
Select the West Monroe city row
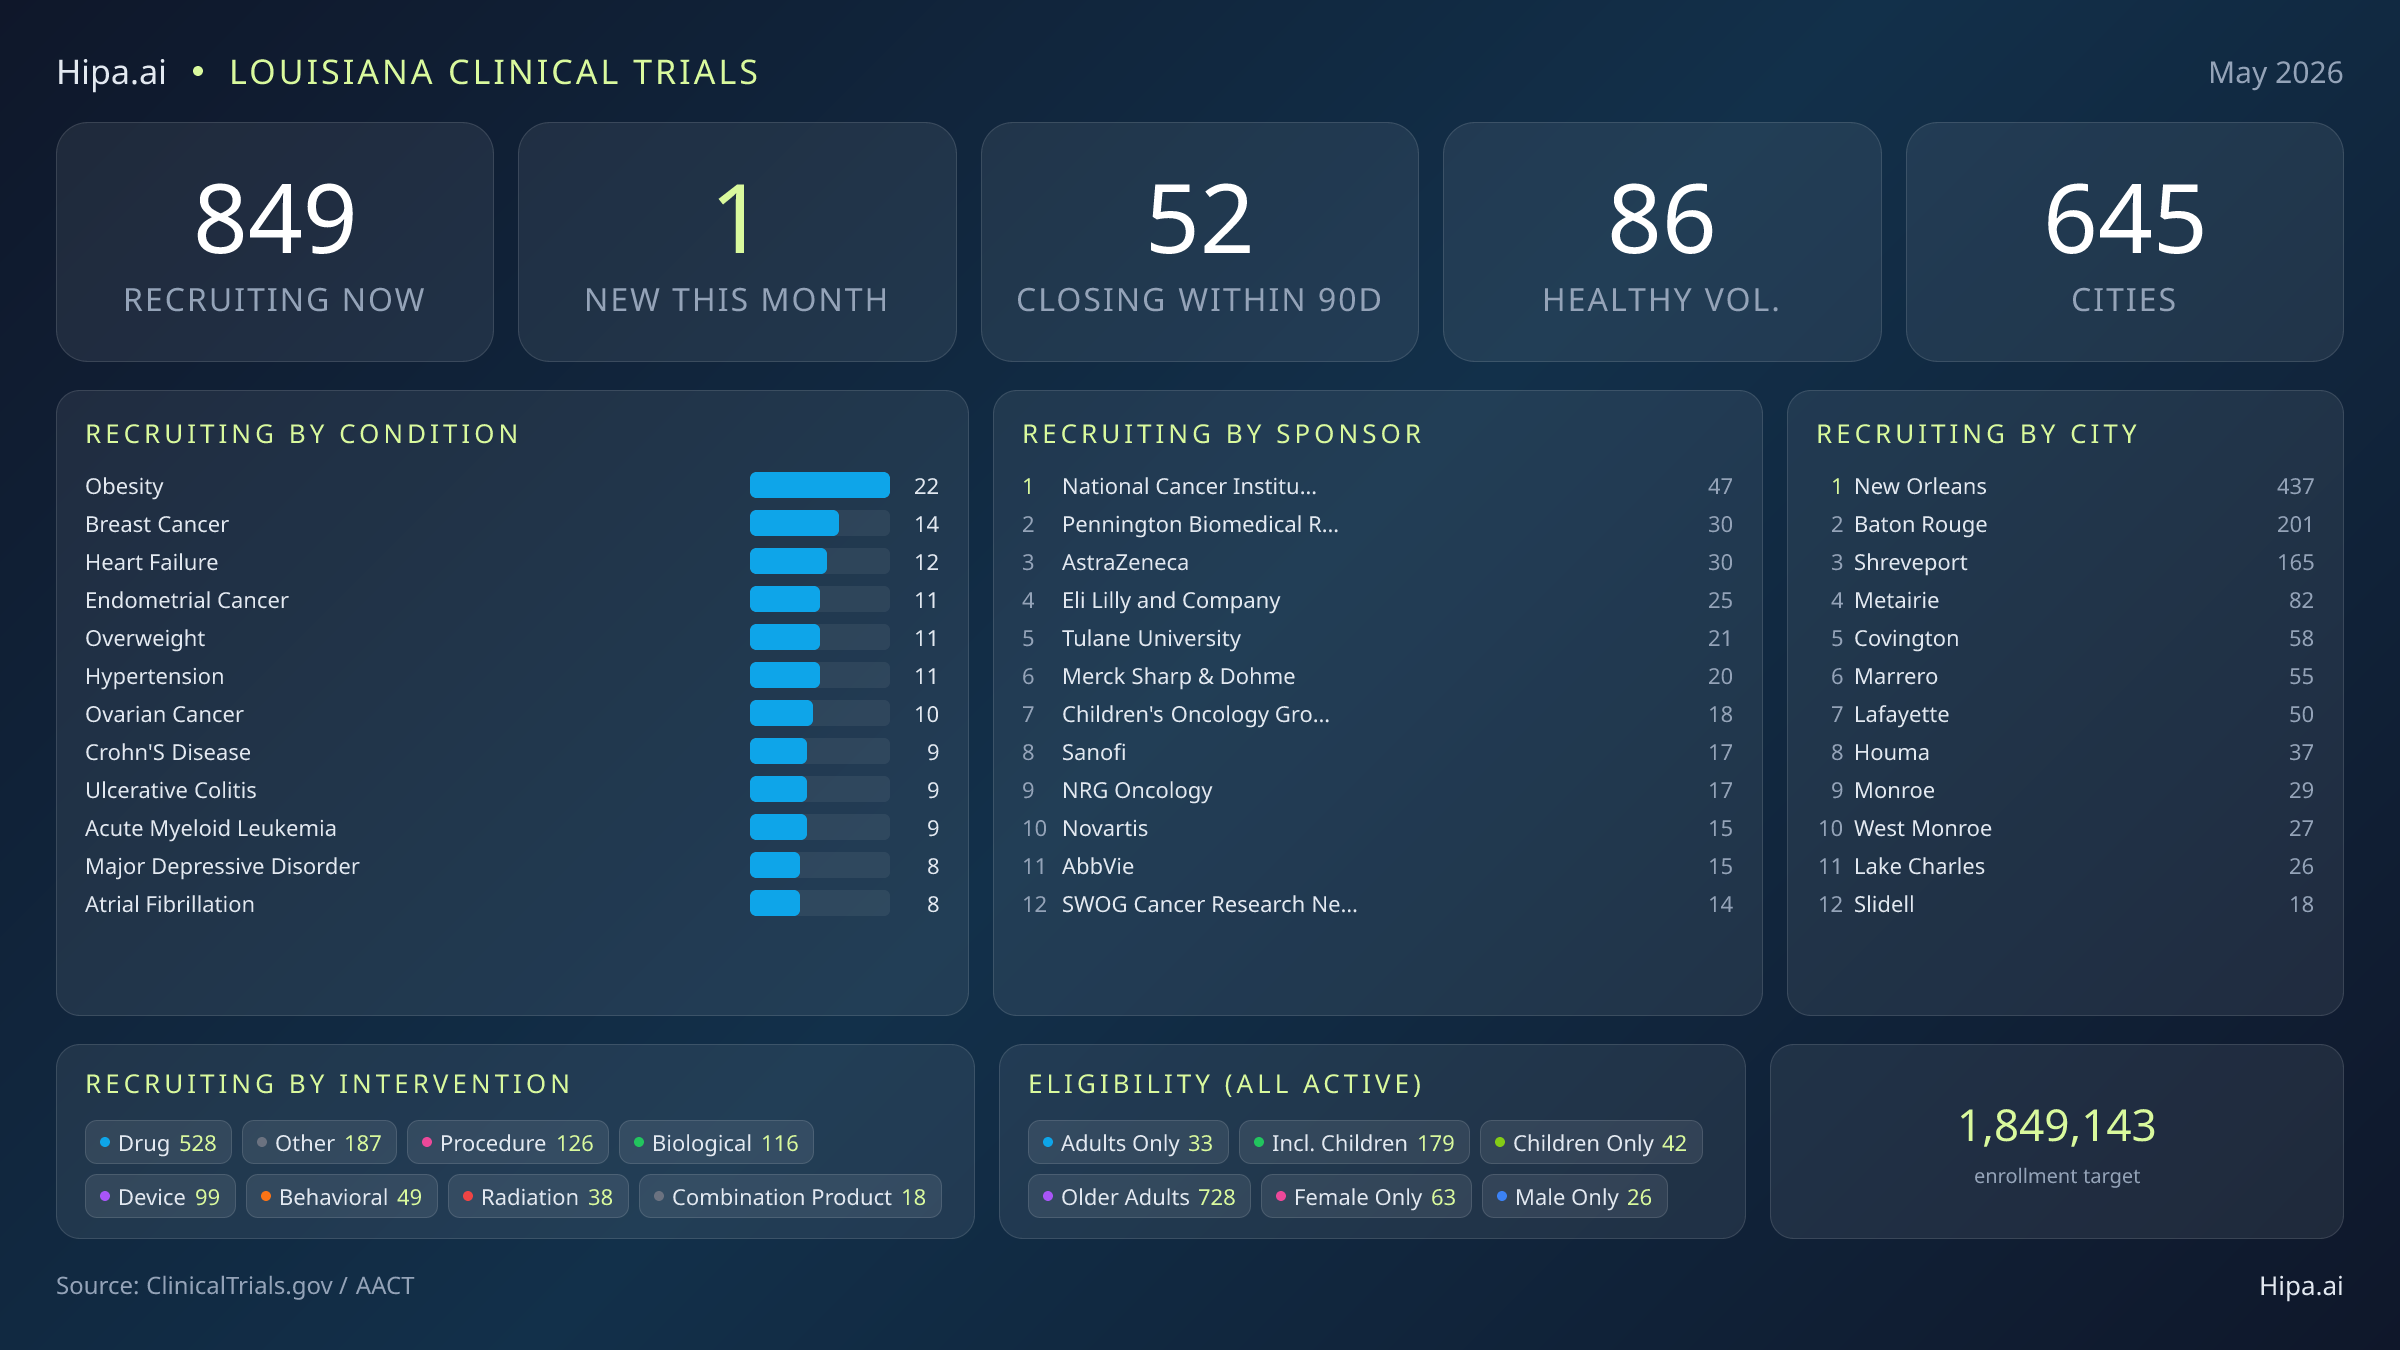click(2065, 828)
